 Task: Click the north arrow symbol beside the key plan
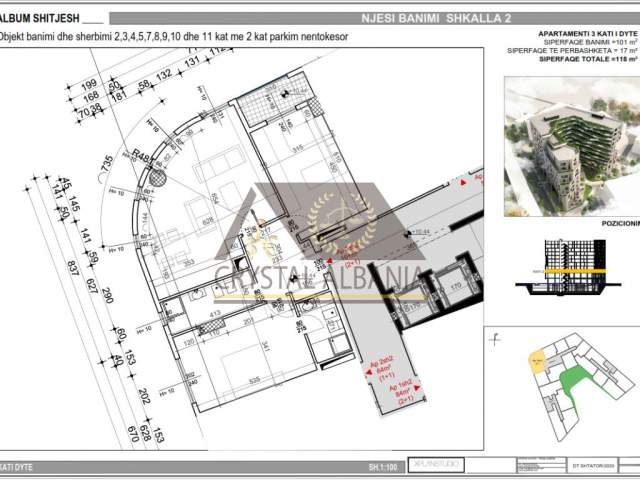[x=495, y=340]
